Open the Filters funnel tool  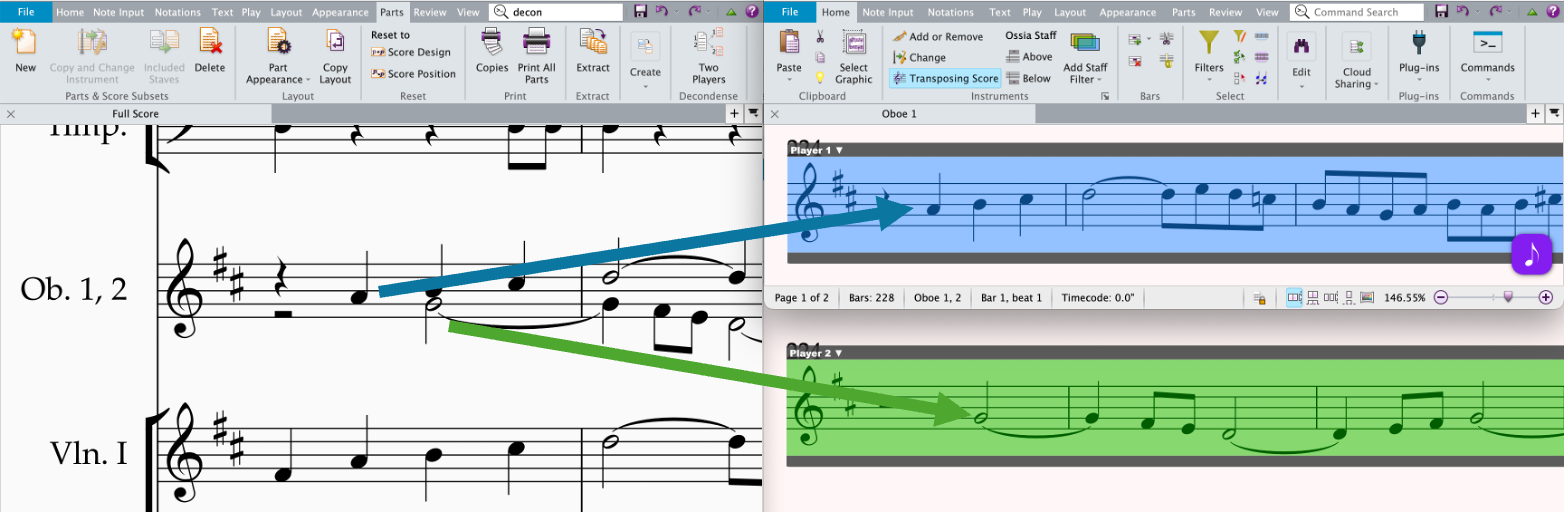tap(1209, 44)
